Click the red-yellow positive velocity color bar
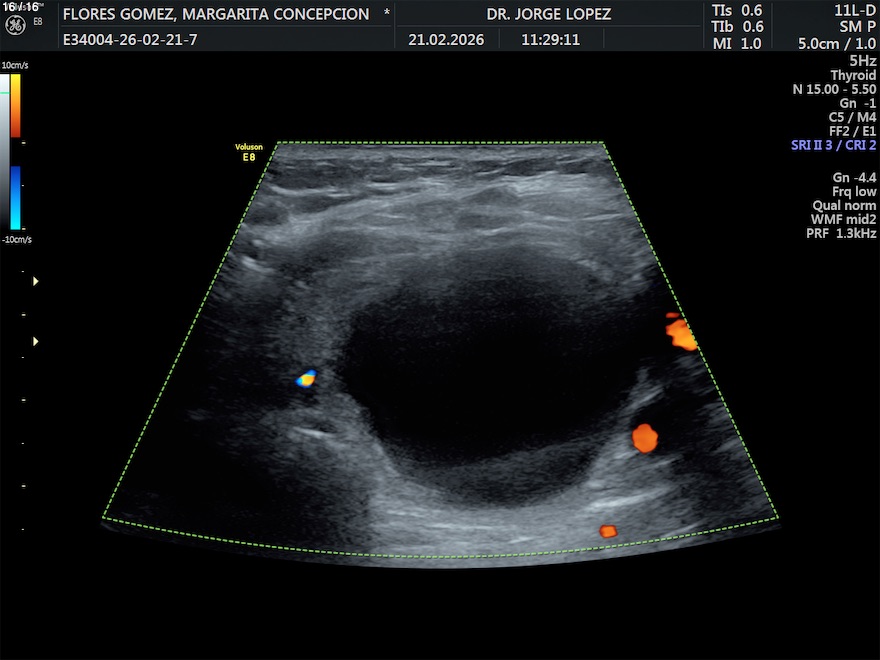880x660 pixels. tap(16, 106)
